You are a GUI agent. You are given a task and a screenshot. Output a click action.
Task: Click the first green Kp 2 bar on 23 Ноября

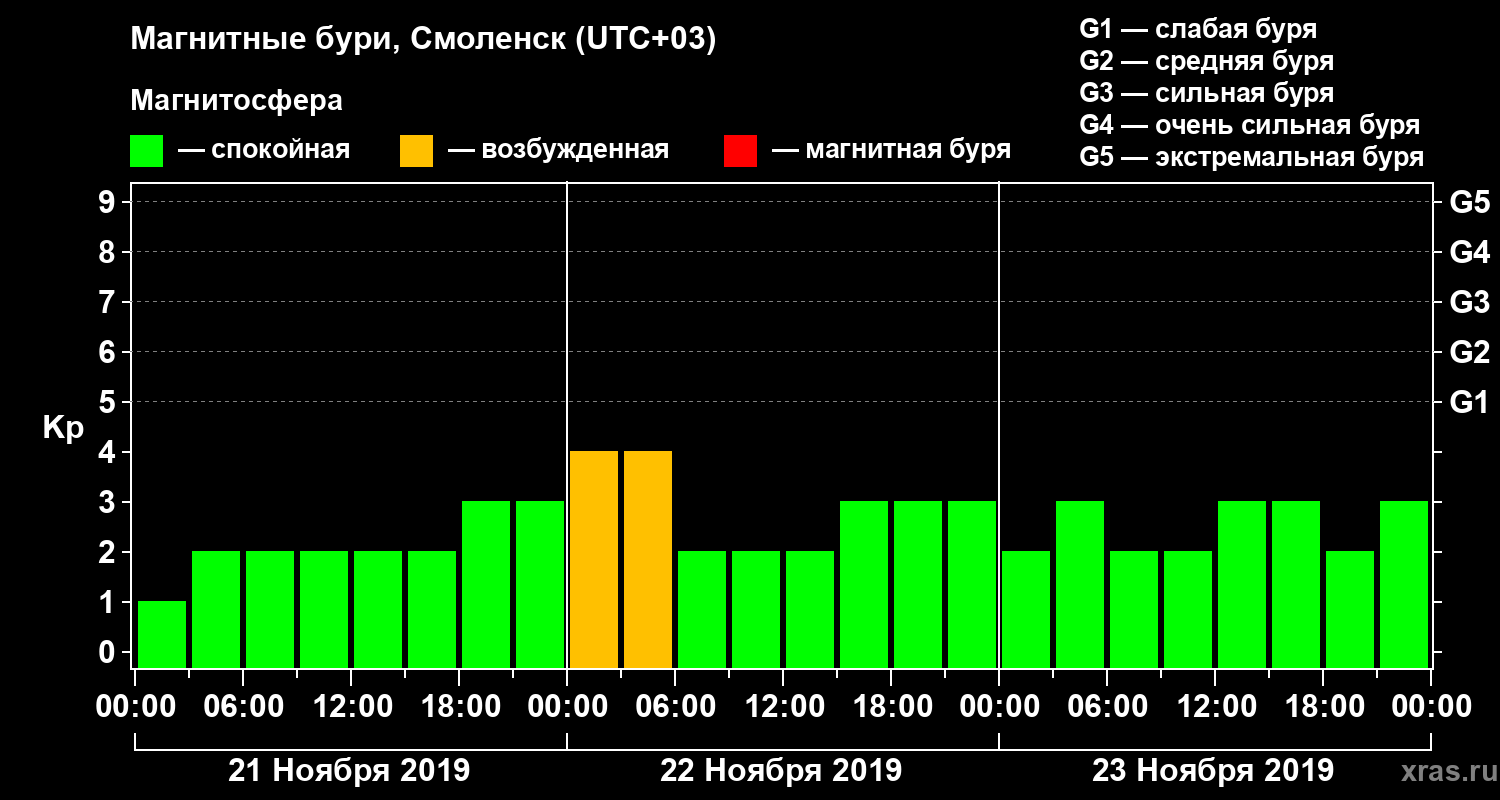click(x=1026, y=609)
